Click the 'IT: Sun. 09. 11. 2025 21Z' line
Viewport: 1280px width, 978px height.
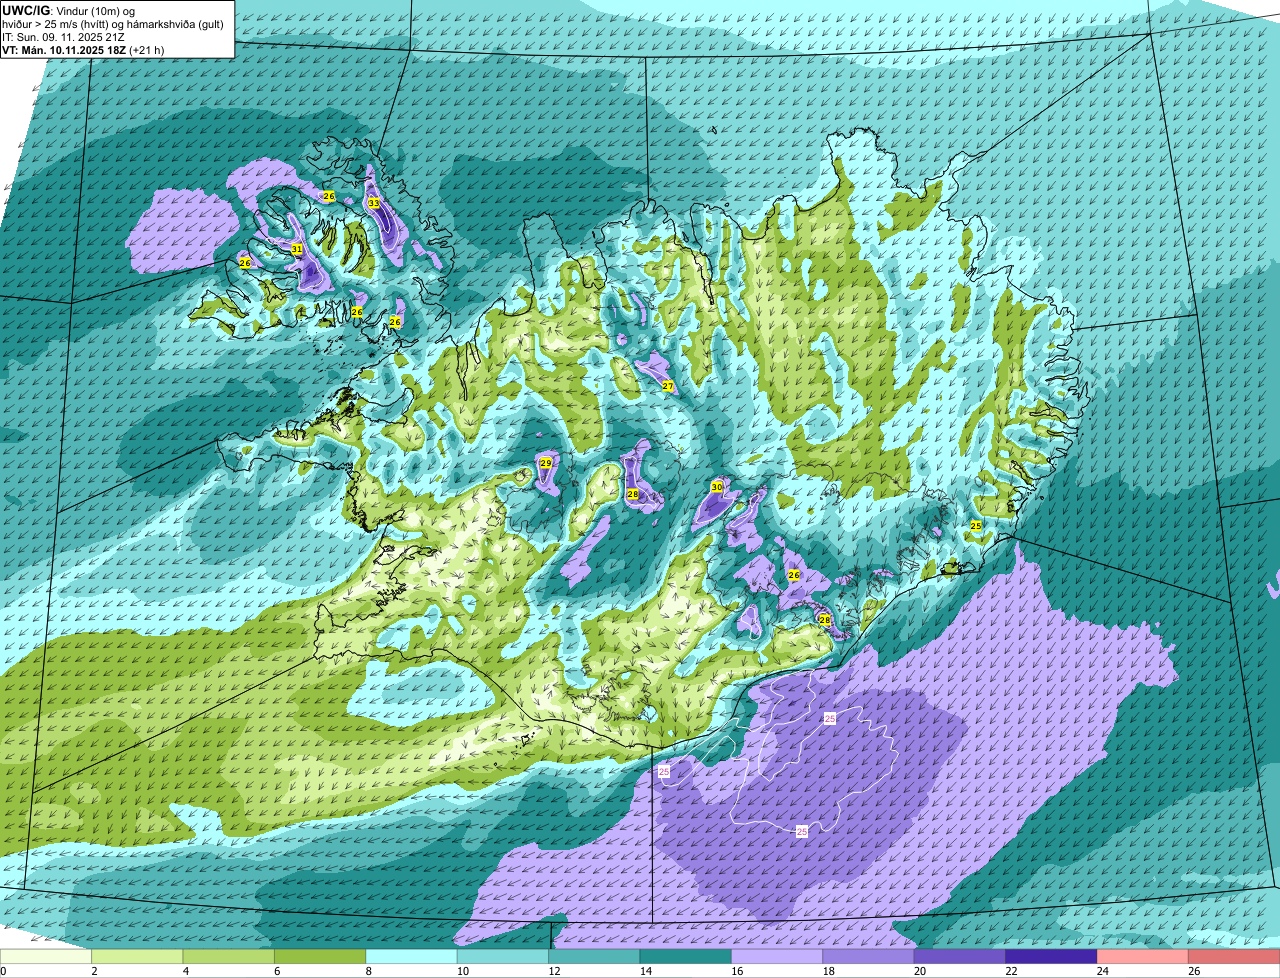[x=63, y=37]
